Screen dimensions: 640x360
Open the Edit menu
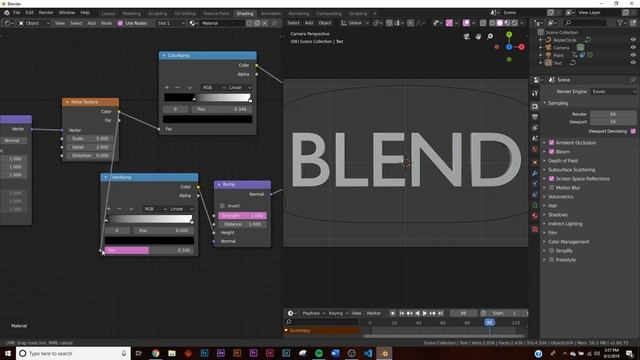coord(29,13)
